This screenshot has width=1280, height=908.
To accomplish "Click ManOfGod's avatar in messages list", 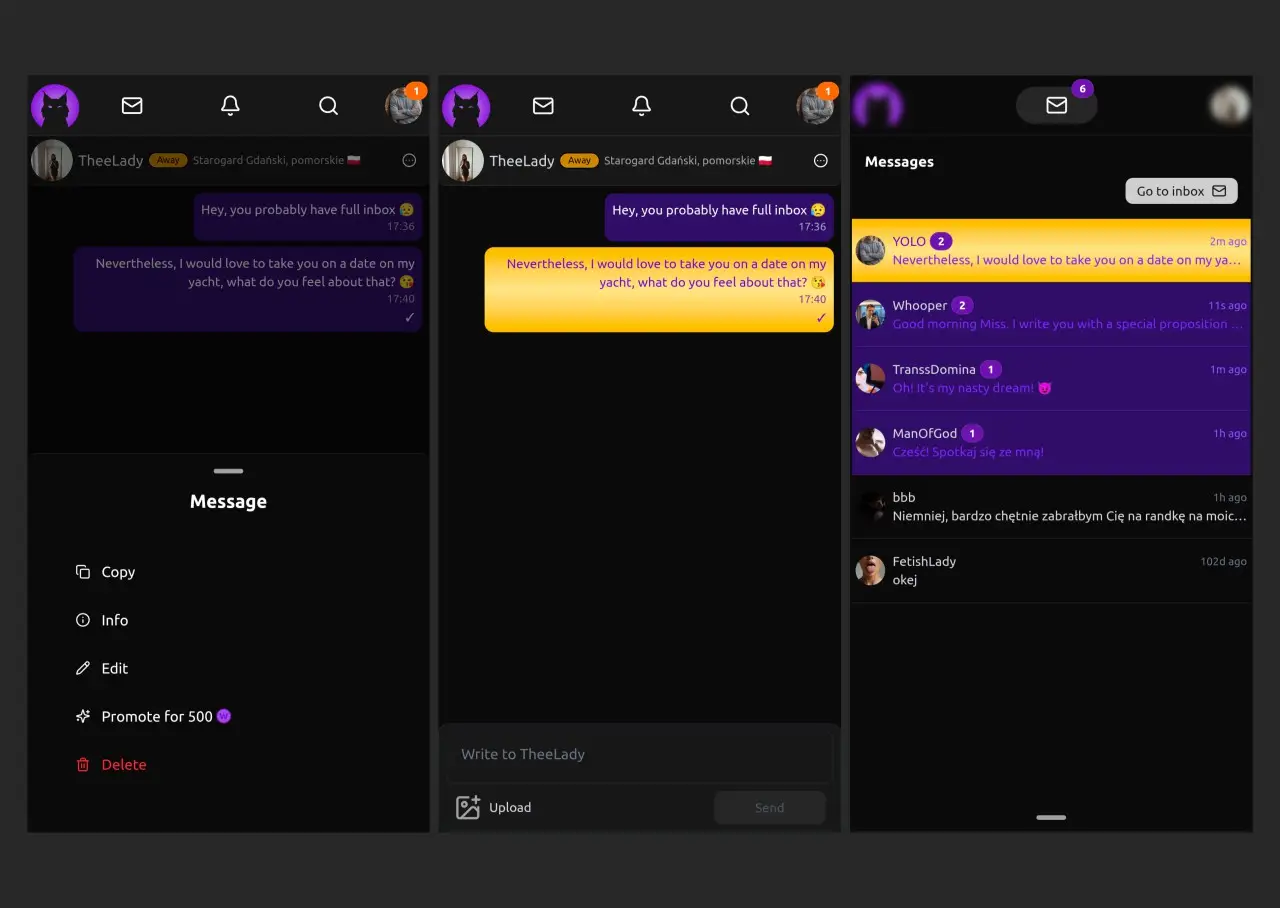I will [x=870, y=442].
